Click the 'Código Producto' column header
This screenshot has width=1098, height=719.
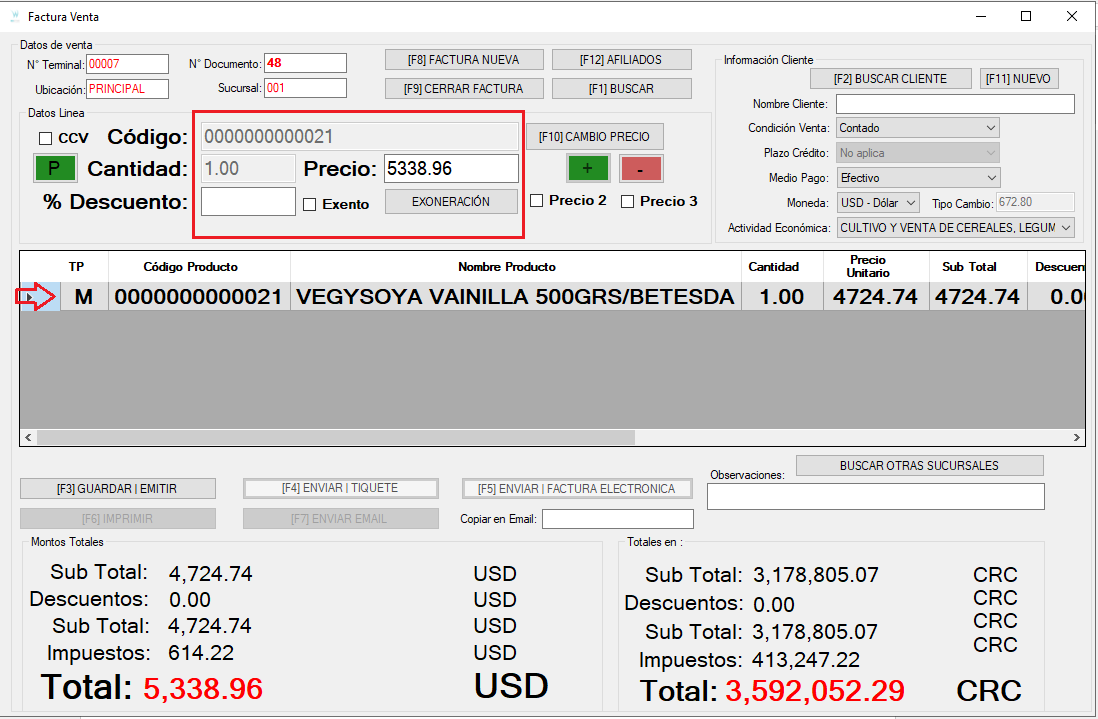pos(199,267)
